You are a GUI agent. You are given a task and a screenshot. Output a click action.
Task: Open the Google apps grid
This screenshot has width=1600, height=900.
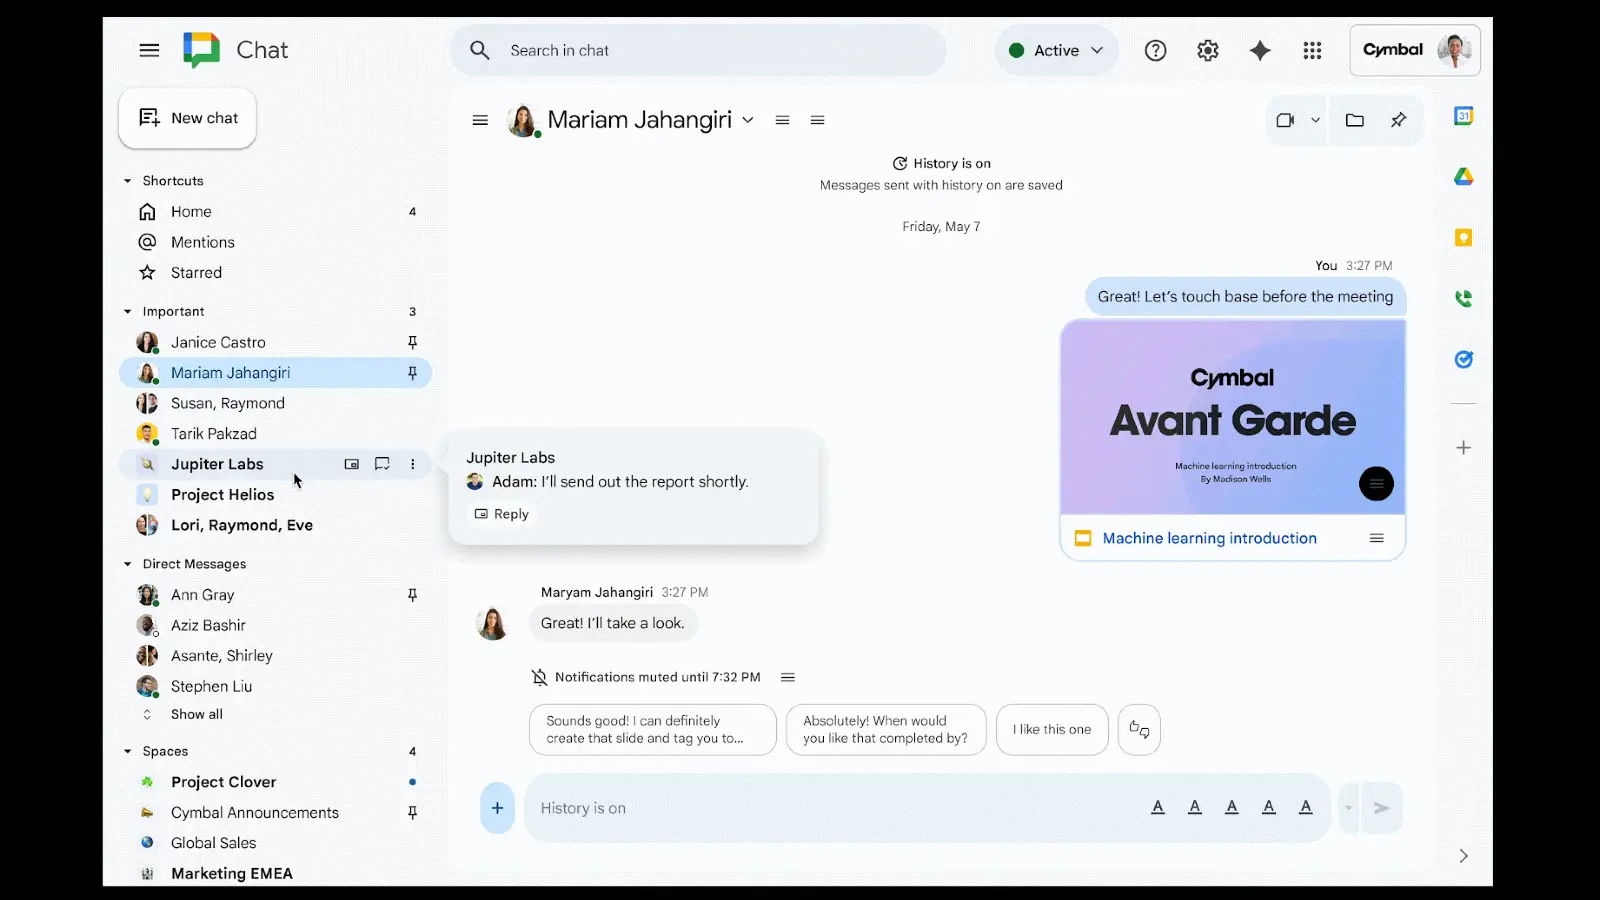[x=1312, y=50]
